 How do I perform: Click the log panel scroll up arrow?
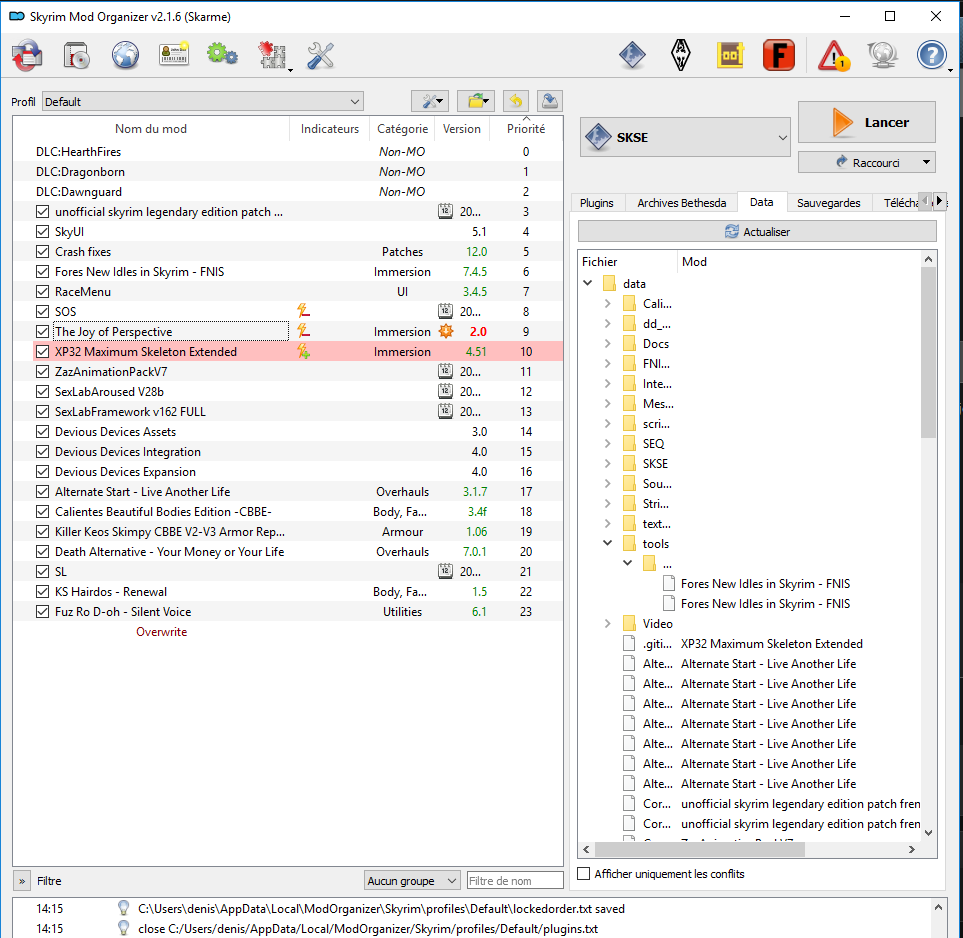[938, 907]
